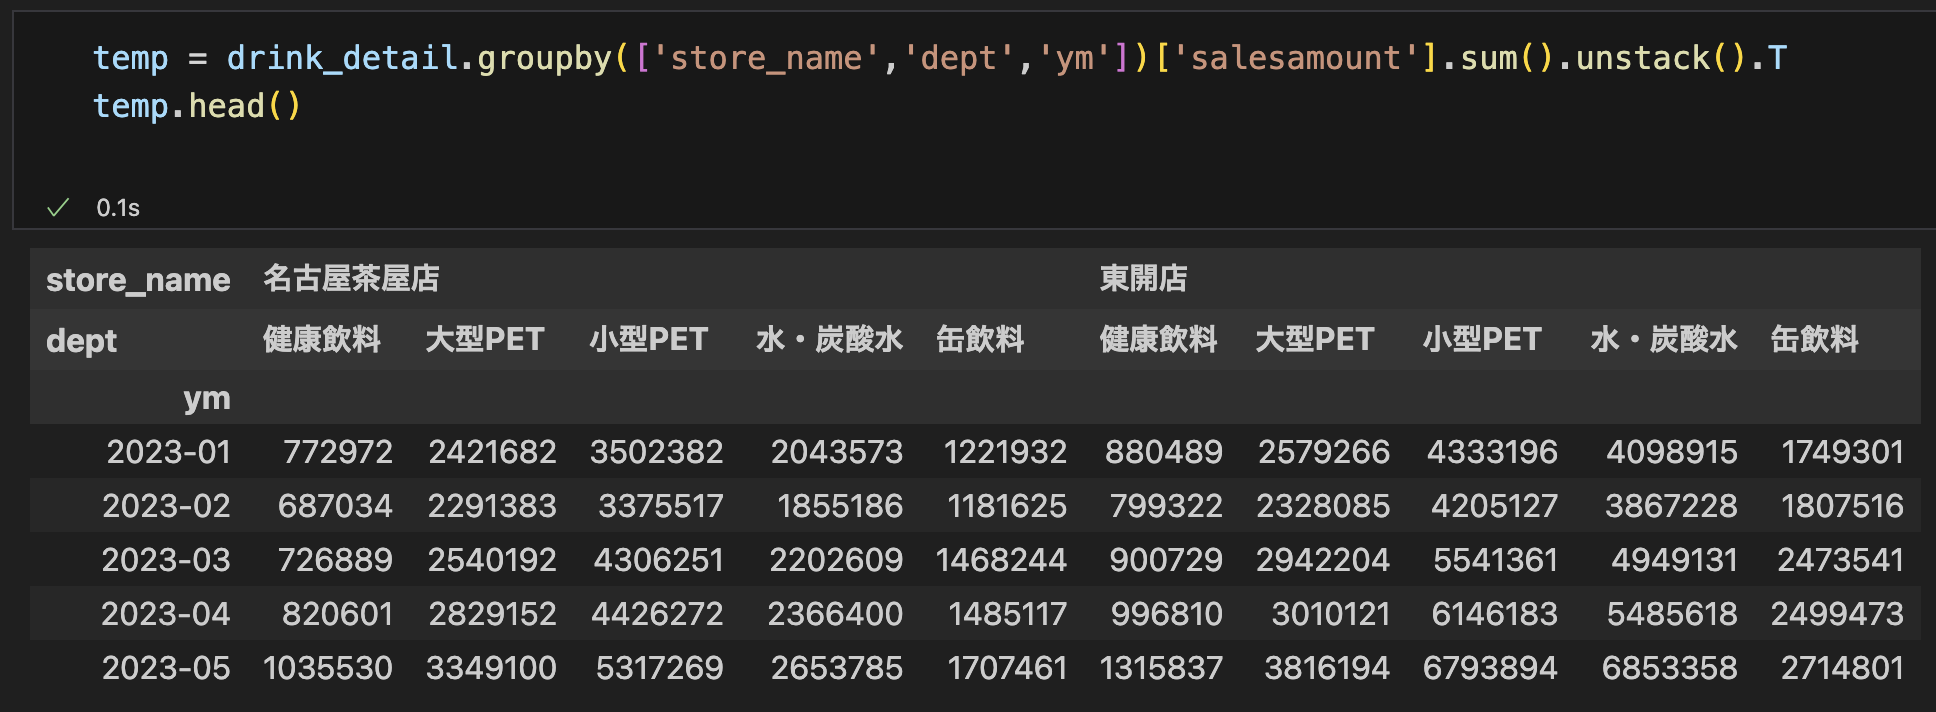Click the row label 2023-02
Image resolution: width=1936 pixels, height=712 pixels.
click(x=166, y=506)
